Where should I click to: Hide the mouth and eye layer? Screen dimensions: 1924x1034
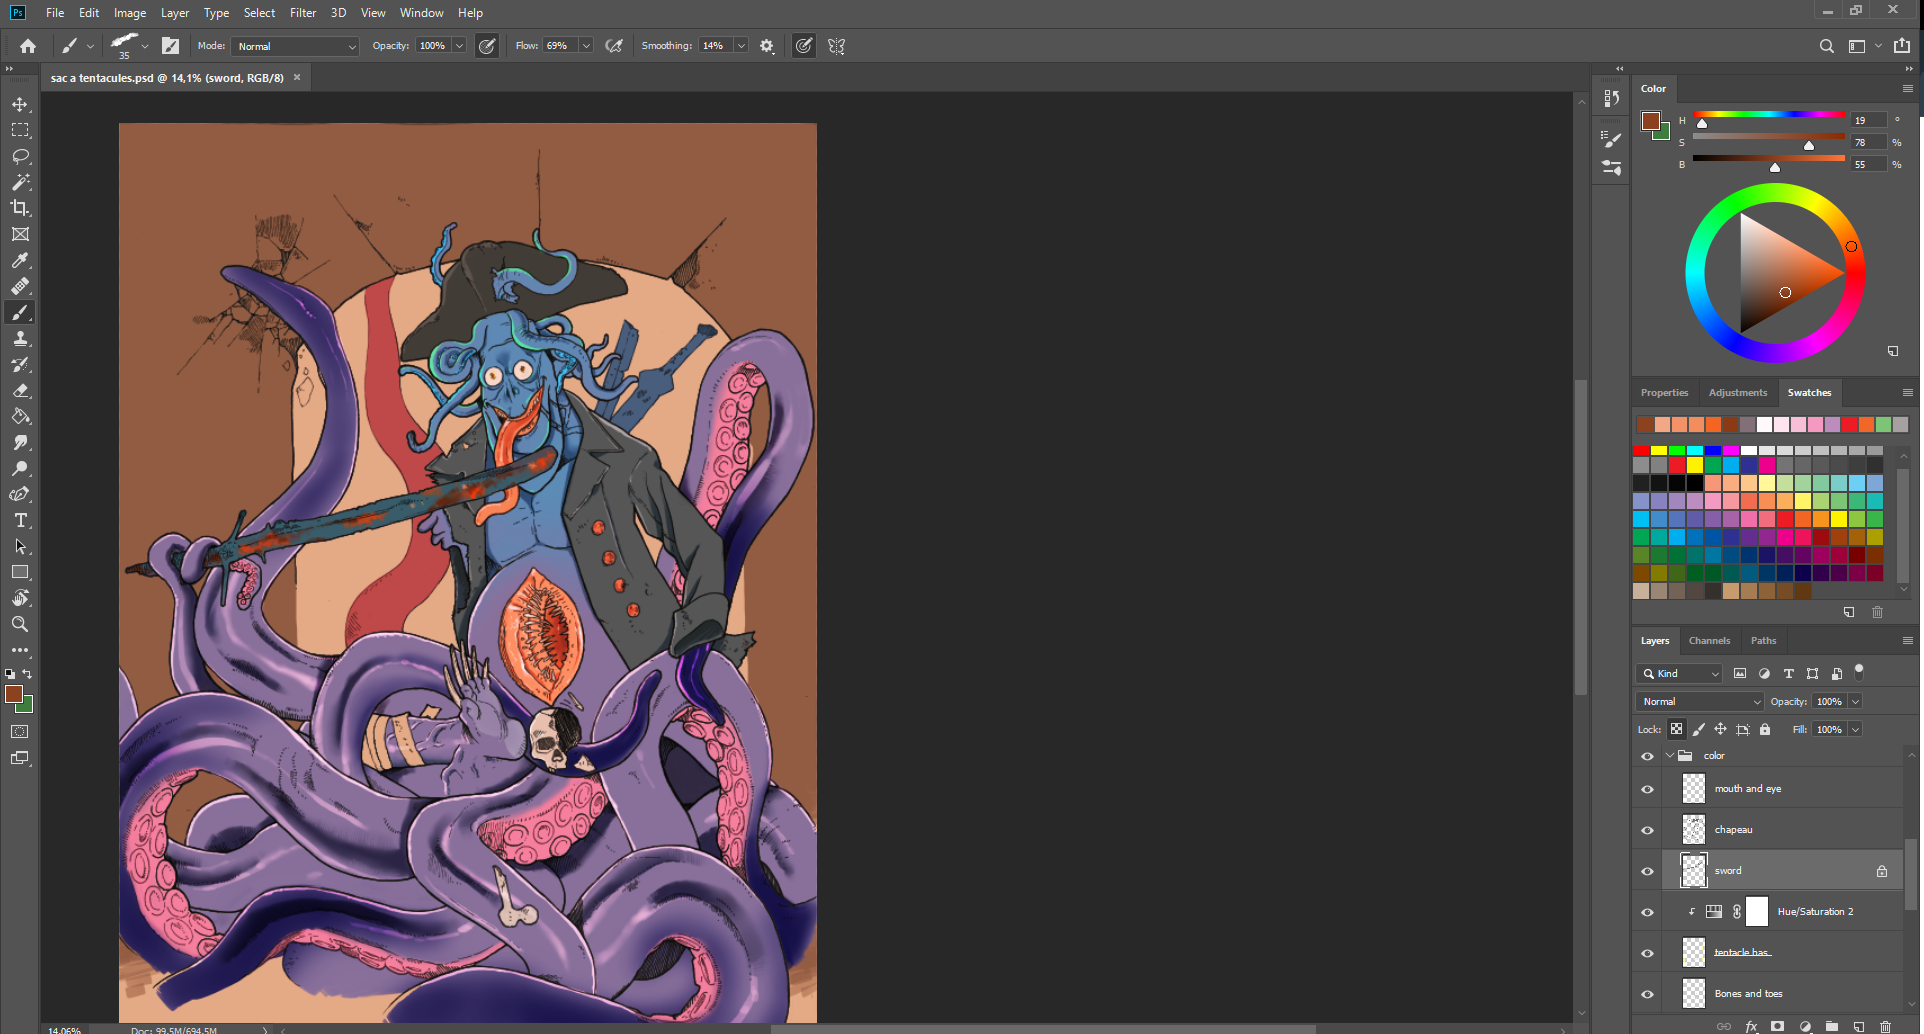[1647, 789]
